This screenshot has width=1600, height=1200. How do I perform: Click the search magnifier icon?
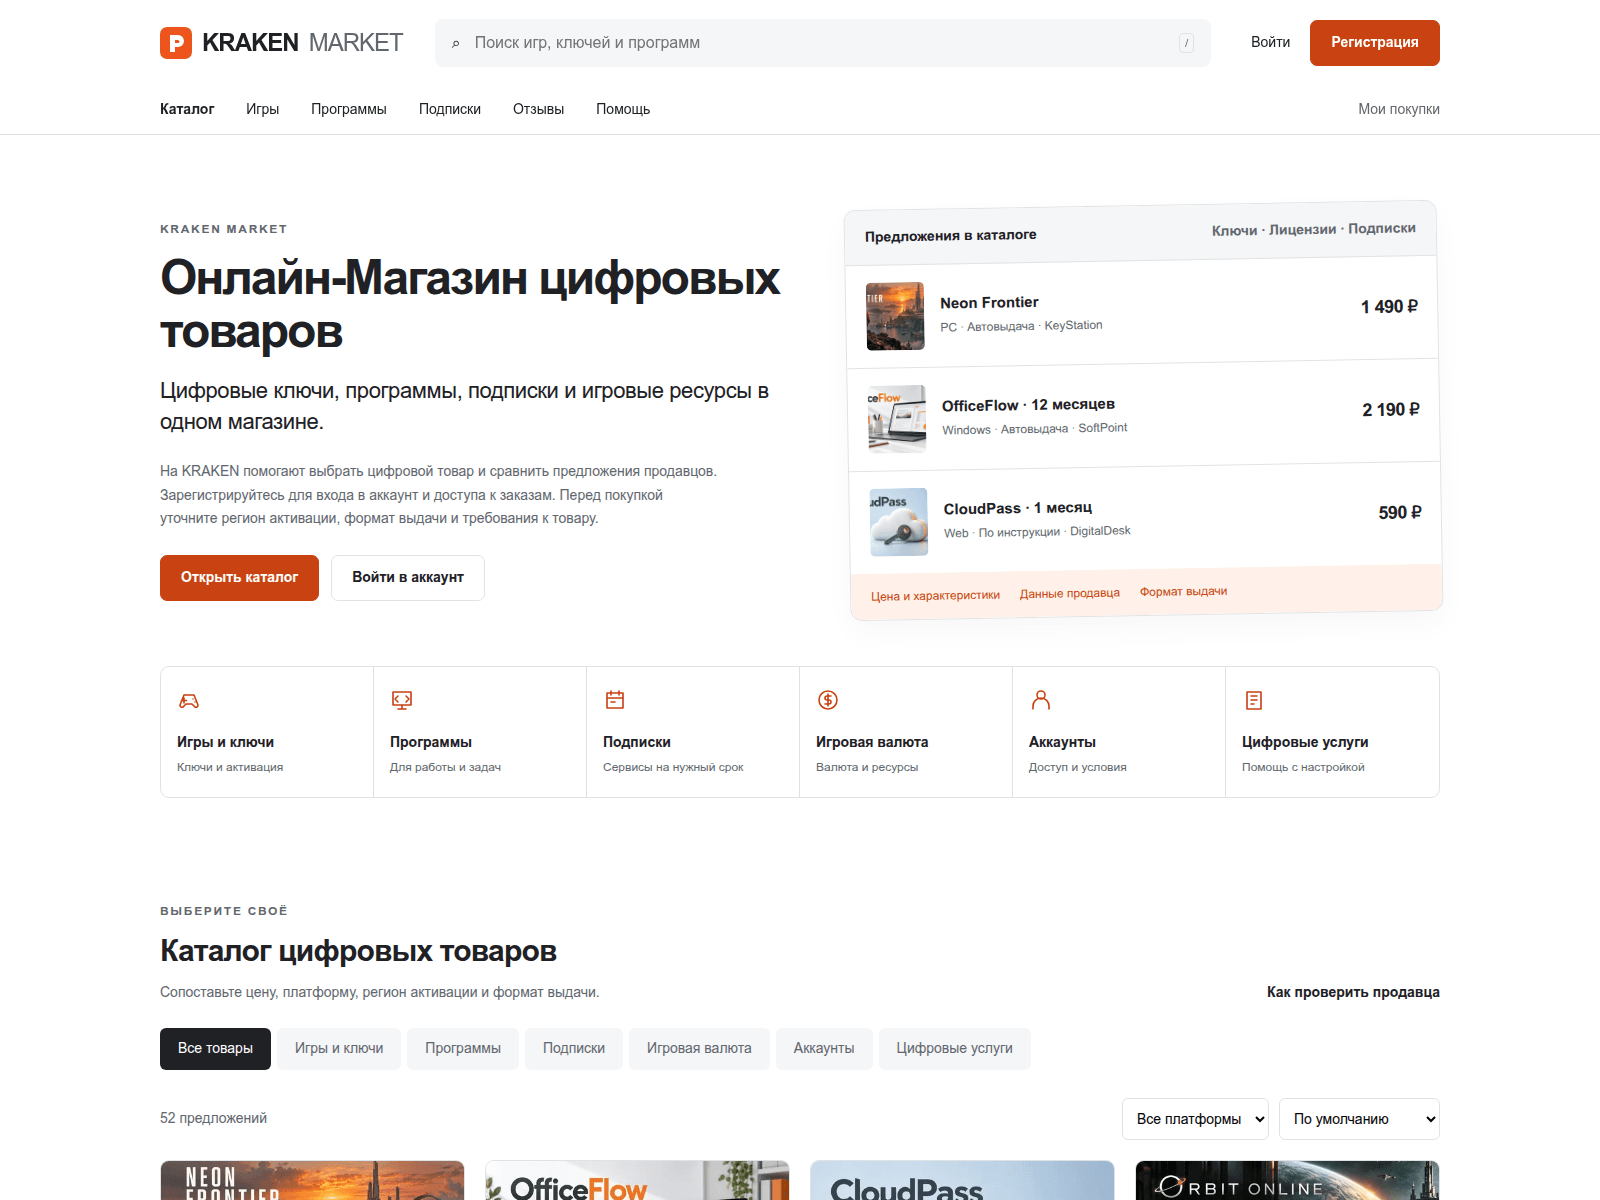tap(456, 44)
